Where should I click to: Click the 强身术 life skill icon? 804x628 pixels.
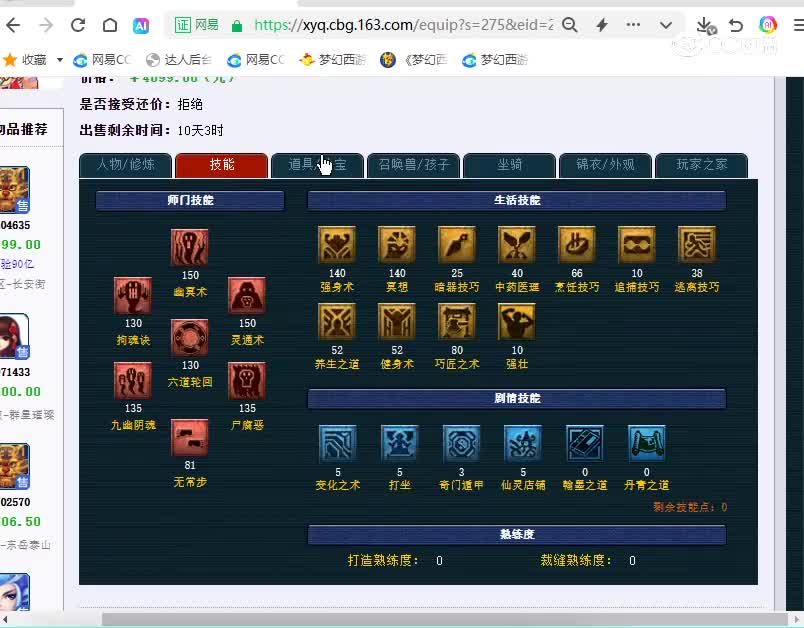(x=337, y=245)
